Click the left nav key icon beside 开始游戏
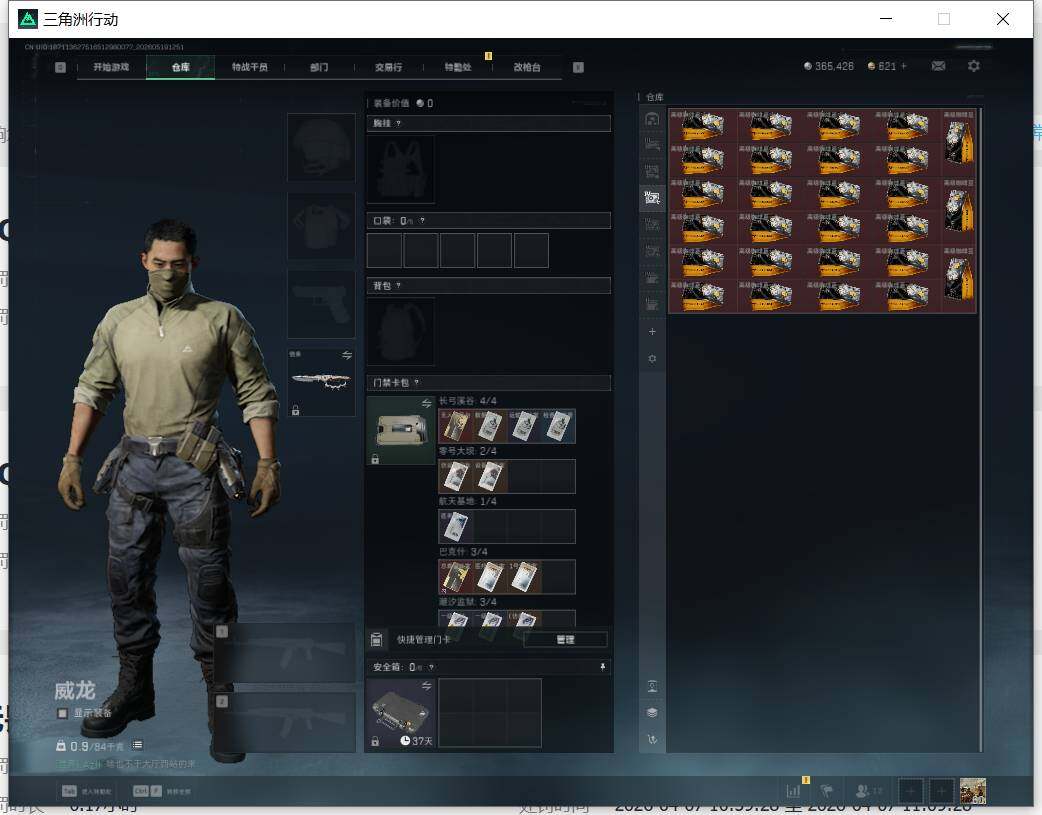Viewport: 1042px width, 815px height. (60, 67)
